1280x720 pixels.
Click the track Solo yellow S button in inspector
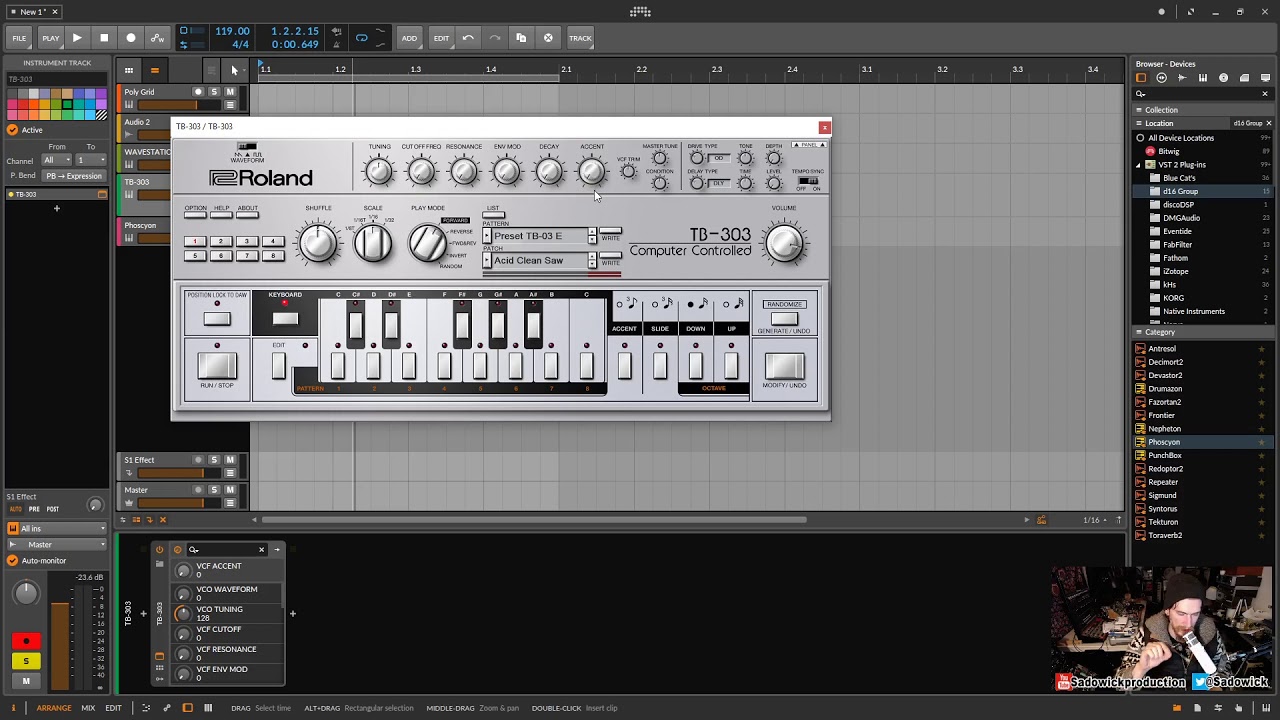[x=26, y=661]
